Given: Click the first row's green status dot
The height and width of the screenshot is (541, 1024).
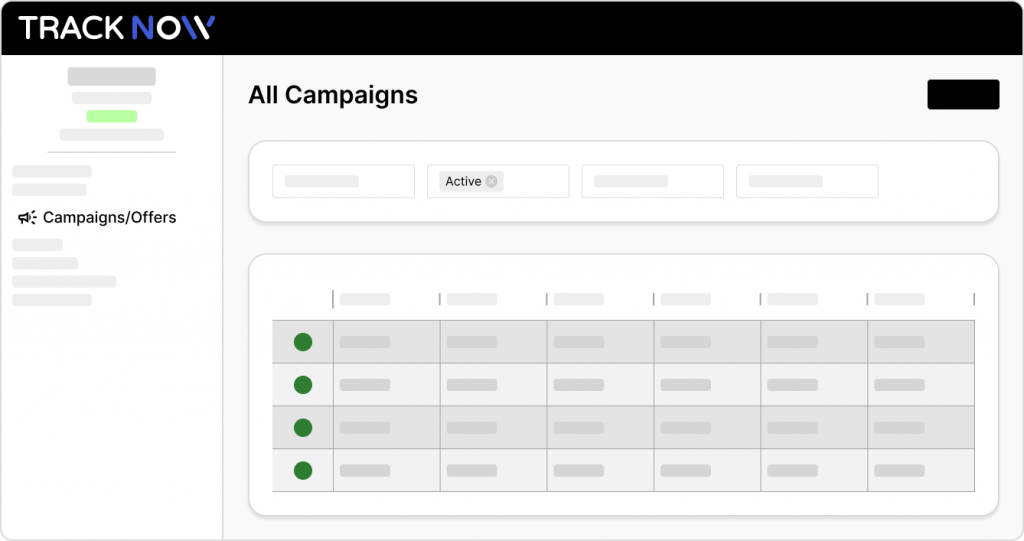Looking at the screenshot, I should pyautogui.click(x=303, y=342).
